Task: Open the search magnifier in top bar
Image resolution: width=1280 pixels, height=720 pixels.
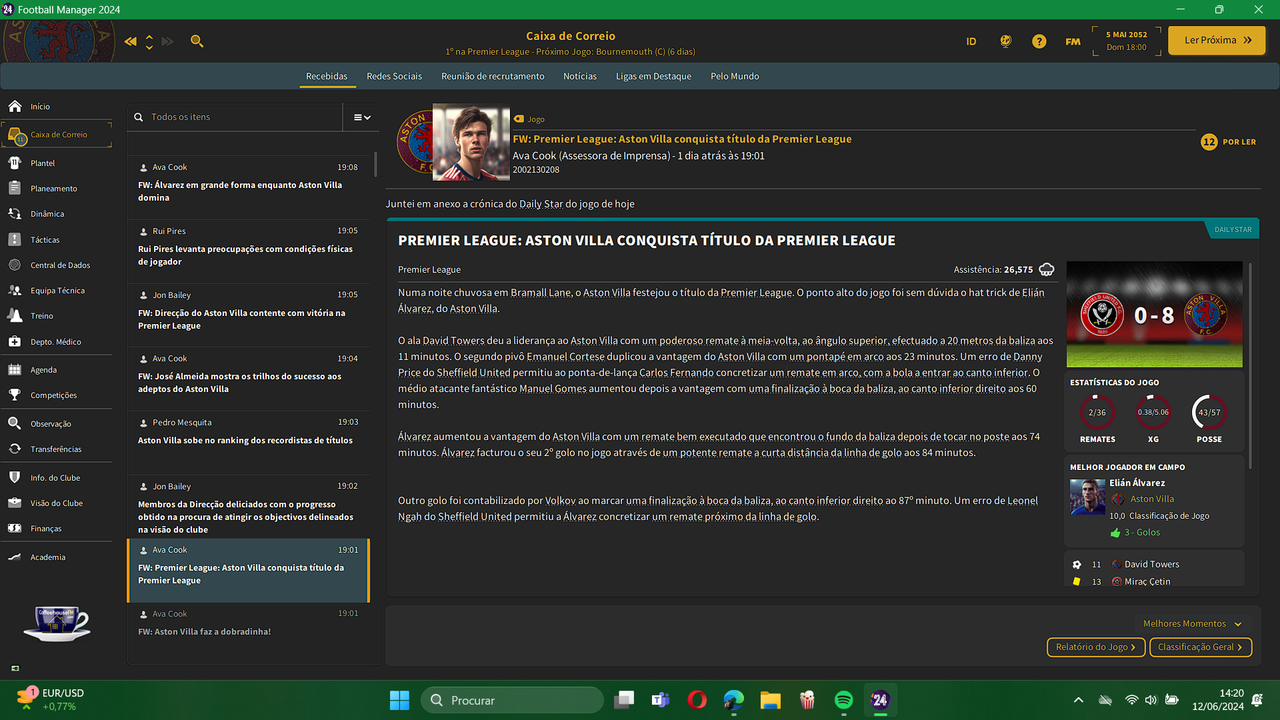Action: click(197, 41)
